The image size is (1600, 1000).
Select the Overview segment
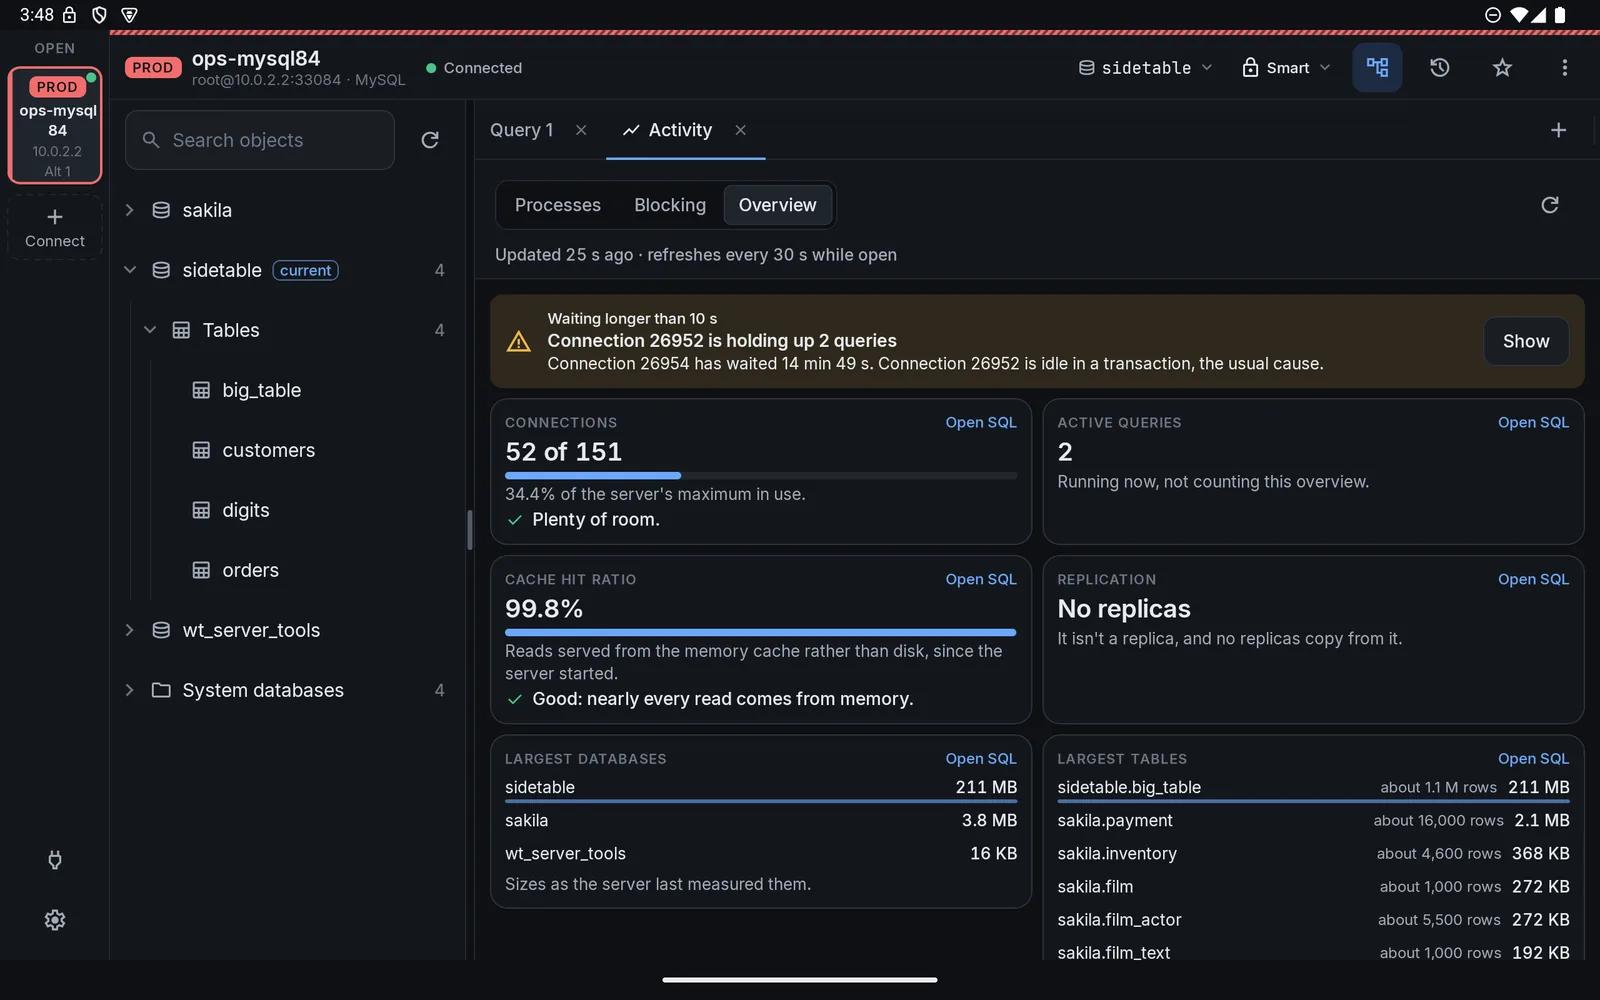pos(777,205)
